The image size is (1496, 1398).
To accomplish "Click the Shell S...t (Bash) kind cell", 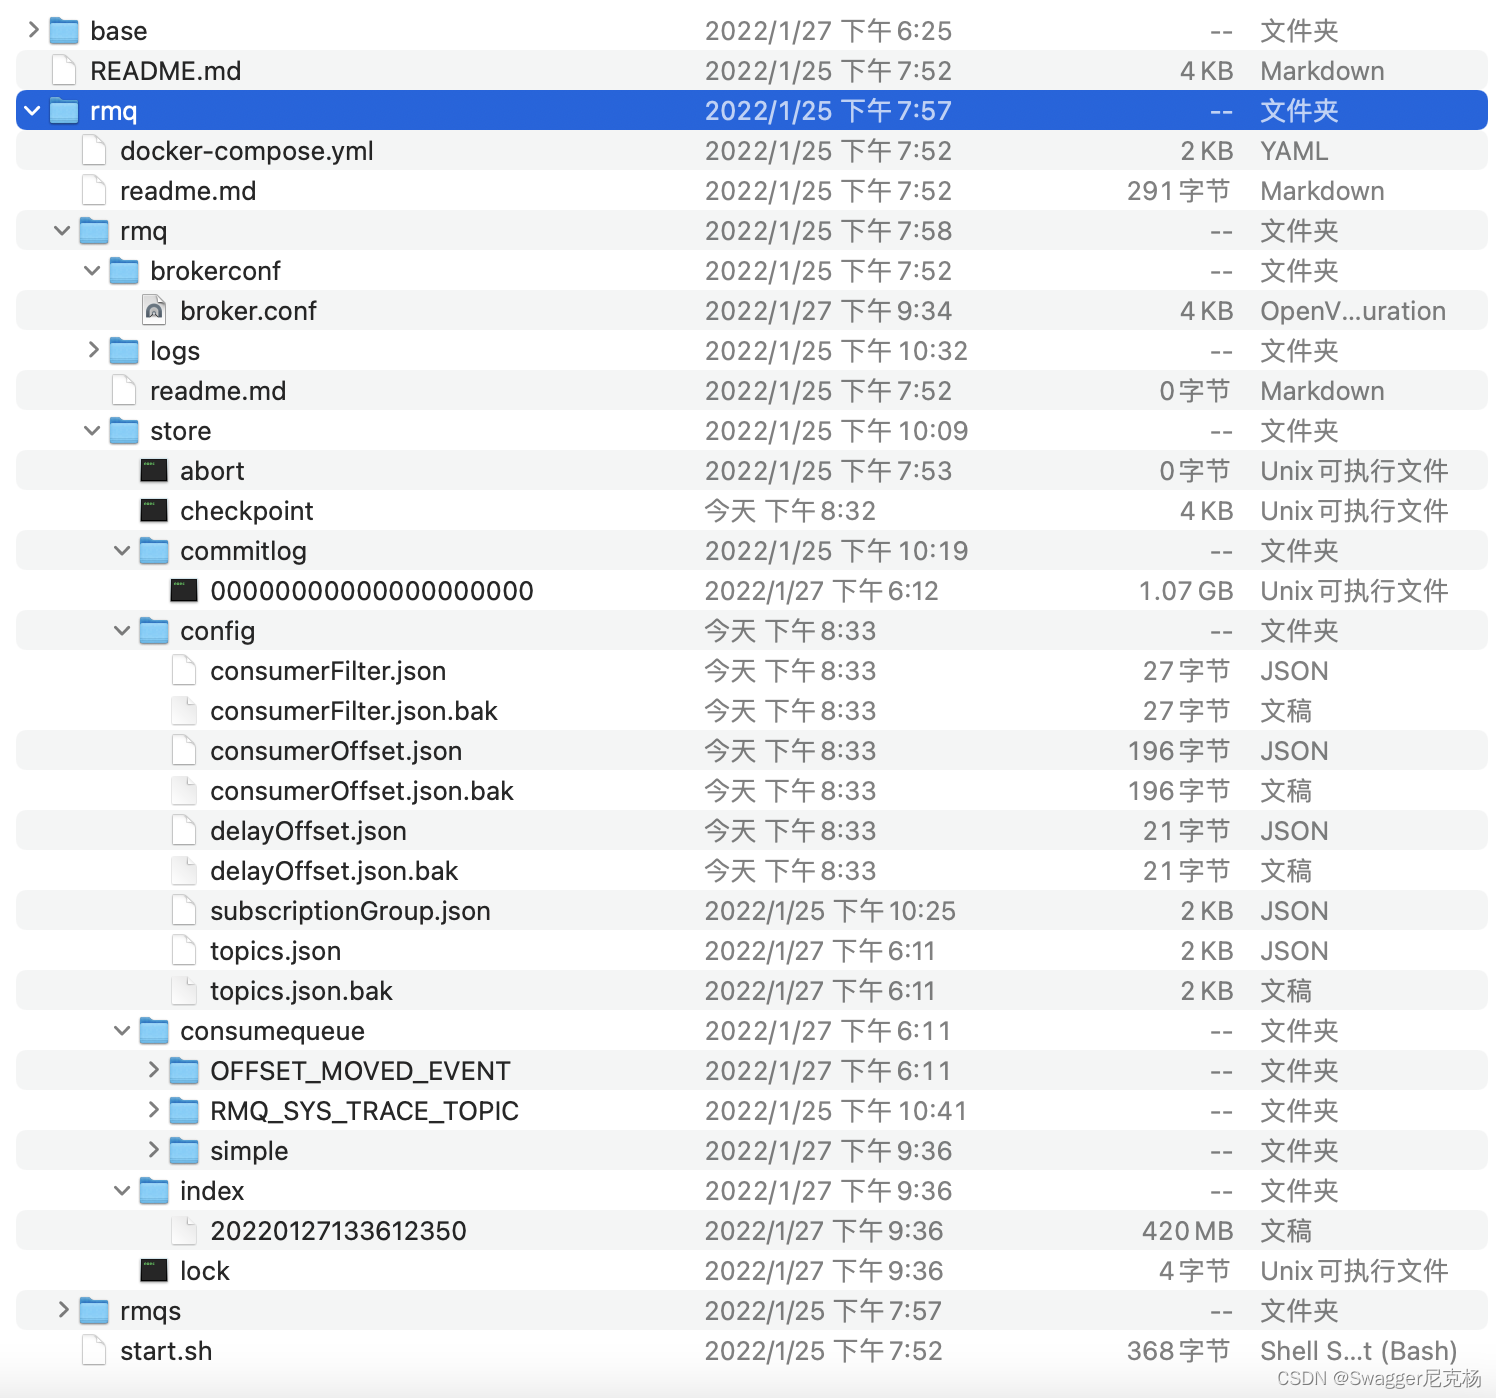I will pos(1359,1350).
